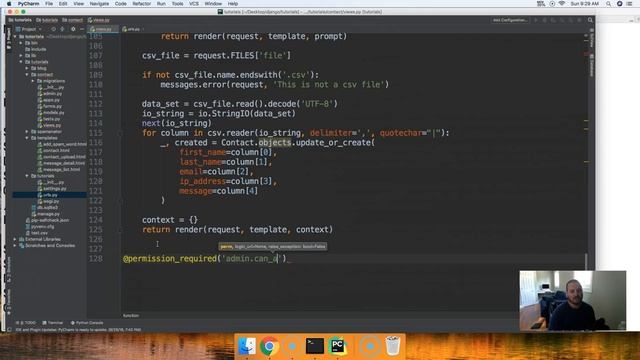The height and width of the screenshot is (360, 640).
Task: Expand External Libraries node arrow
Action: click(x=15, y=239)
